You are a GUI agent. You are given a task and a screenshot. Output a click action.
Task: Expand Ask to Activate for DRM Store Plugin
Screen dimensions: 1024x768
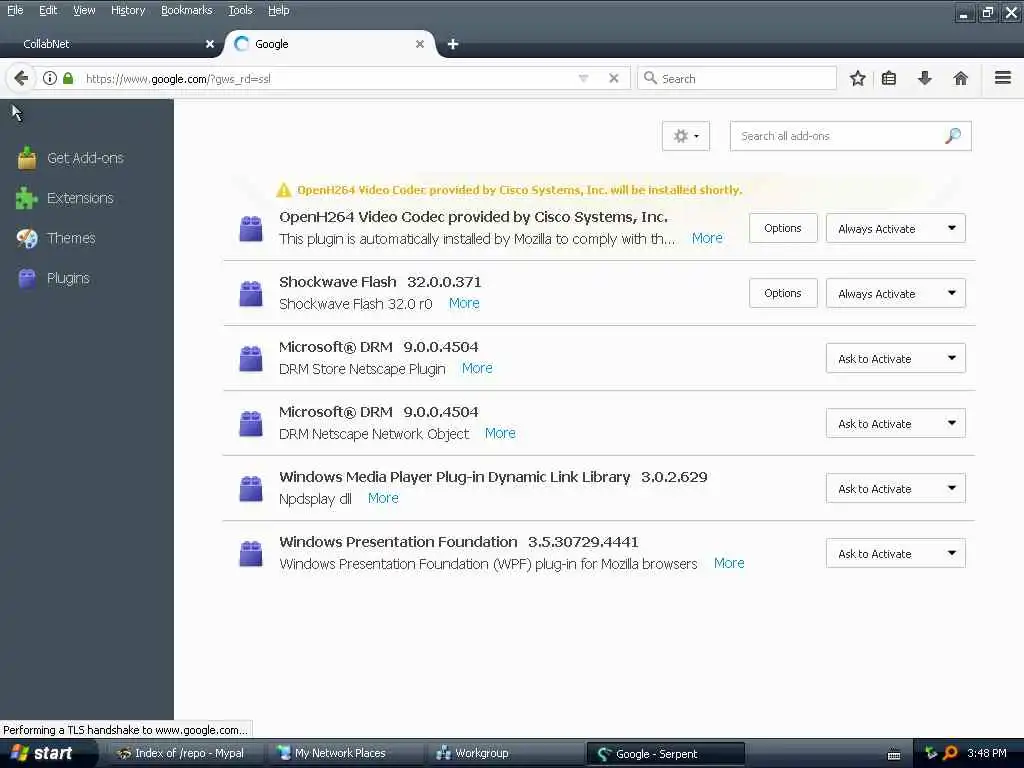(x=895, y=359)
